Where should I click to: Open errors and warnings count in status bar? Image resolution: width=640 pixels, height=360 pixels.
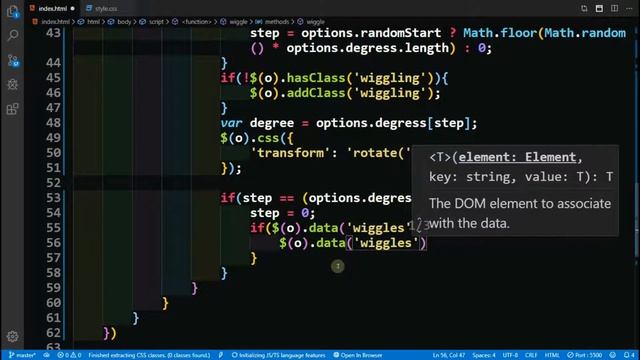[x=69, y=355]
